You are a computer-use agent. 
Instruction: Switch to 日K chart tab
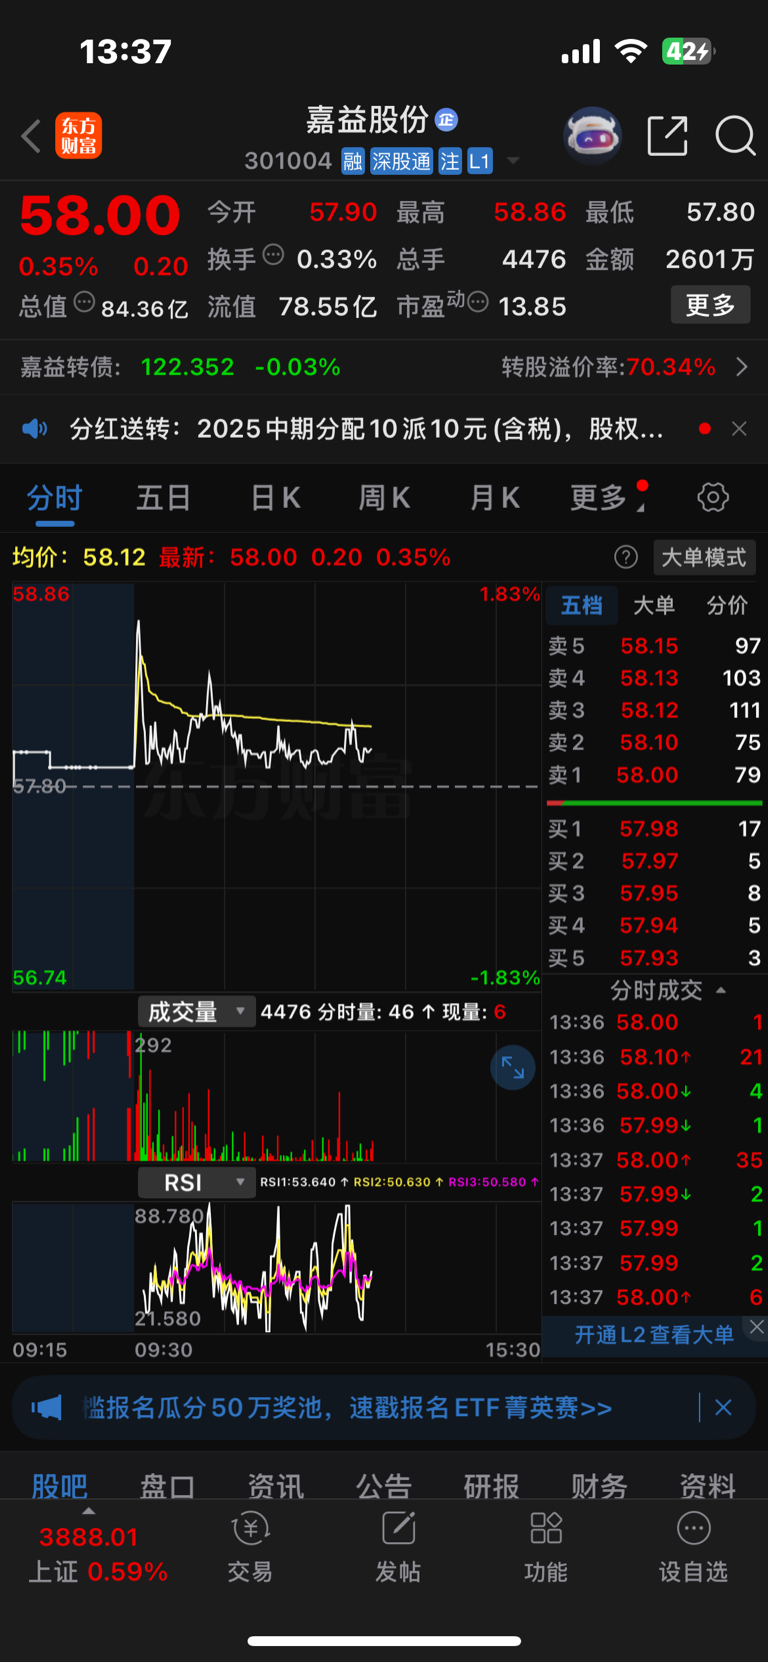coord(275,498)
